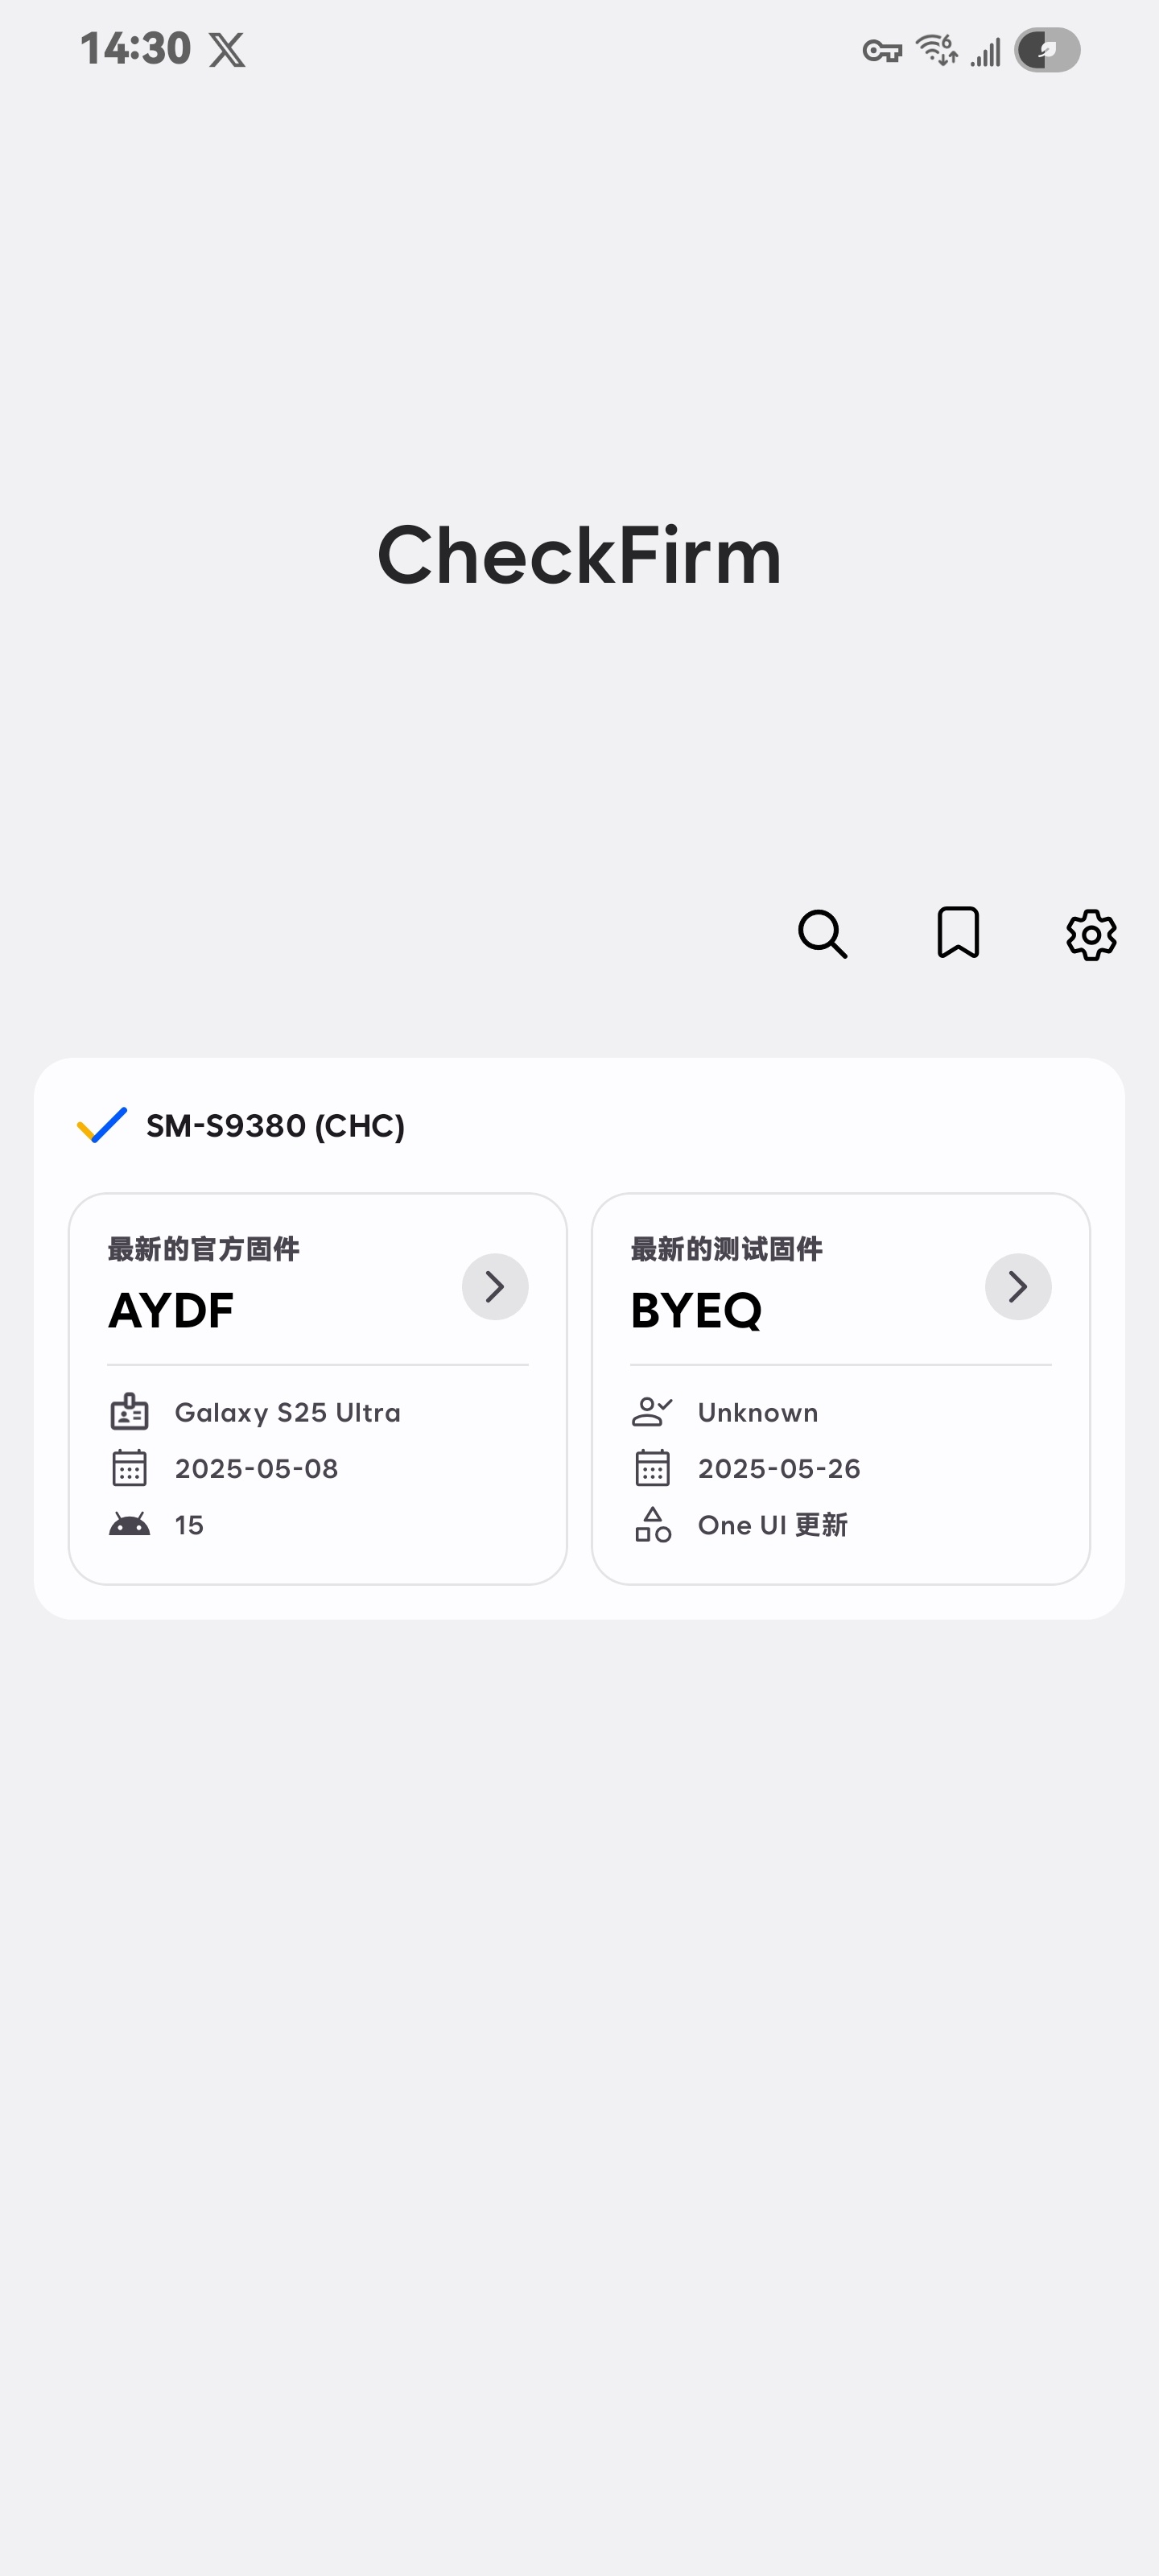Tap the Android robot icon
This screenshot has height=2576, width=1159.
[x=129, y=1524]
